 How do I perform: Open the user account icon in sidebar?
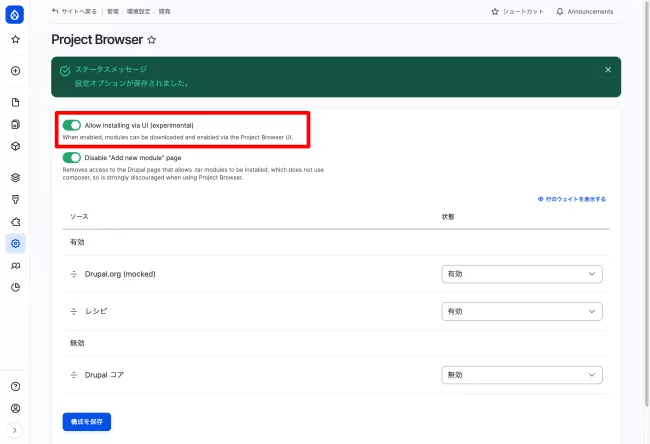pos(15,409)
